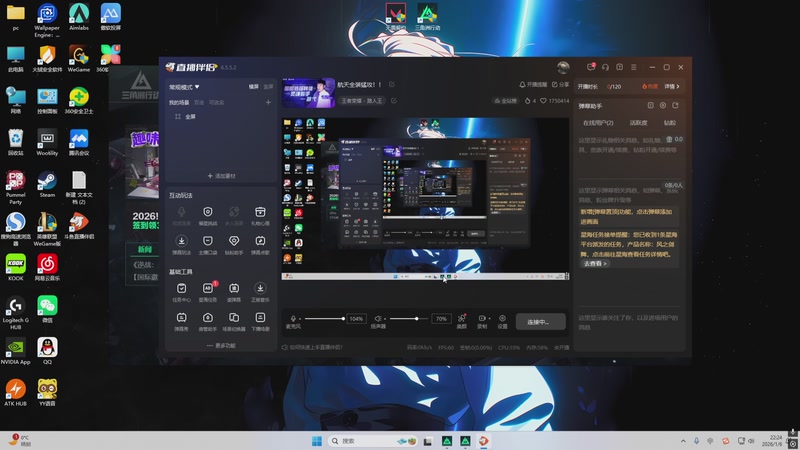Screen dimensions: 800x450
Task: Open the 场景切换器 tool
Action: (x=234, y=321)
